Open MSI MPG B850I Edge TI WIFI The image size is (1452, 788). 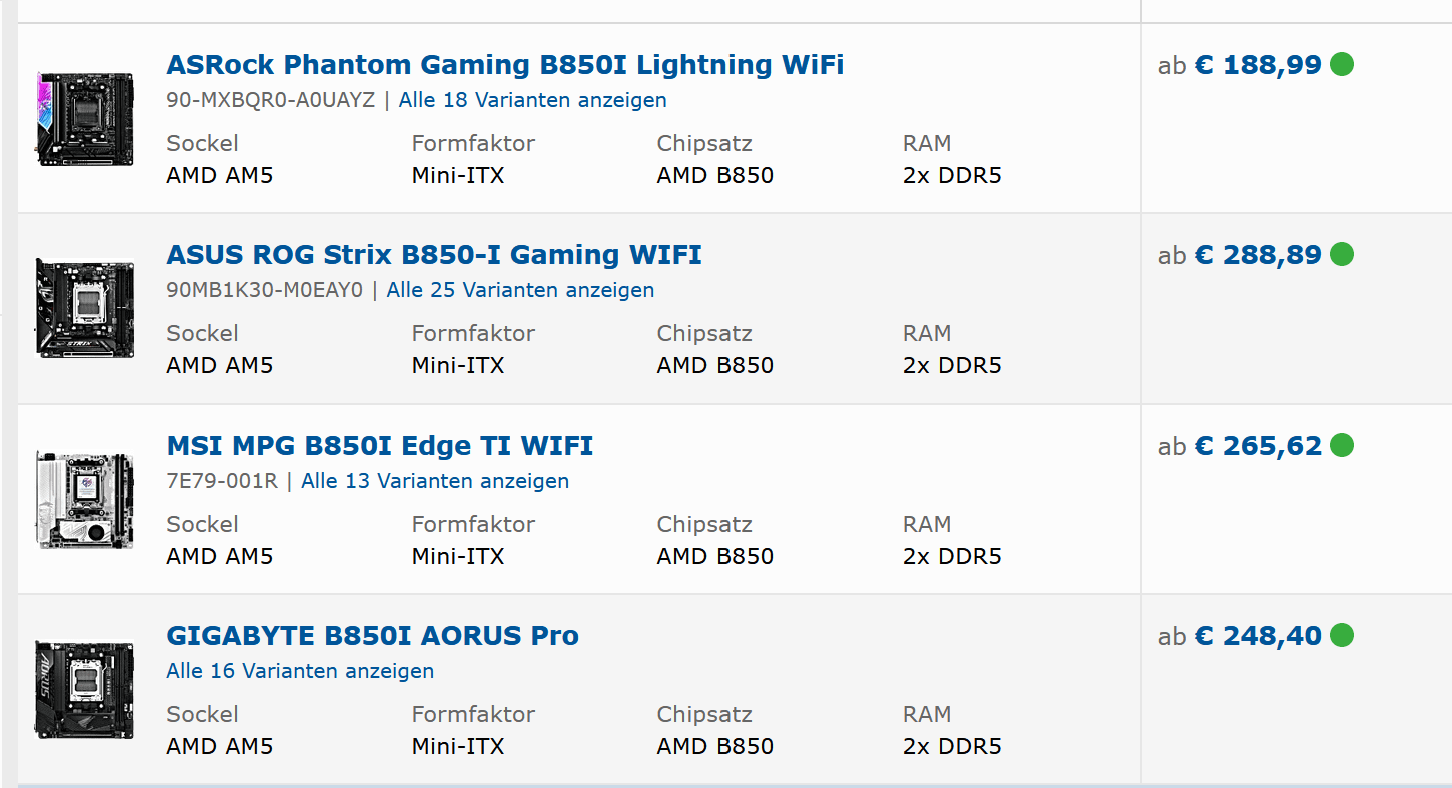tap(380, 445)
